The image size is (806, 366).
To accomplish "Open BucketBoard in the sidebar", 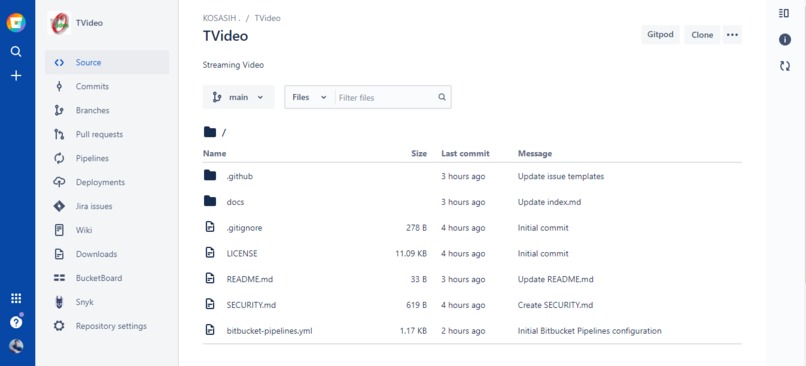I will 107,278.
